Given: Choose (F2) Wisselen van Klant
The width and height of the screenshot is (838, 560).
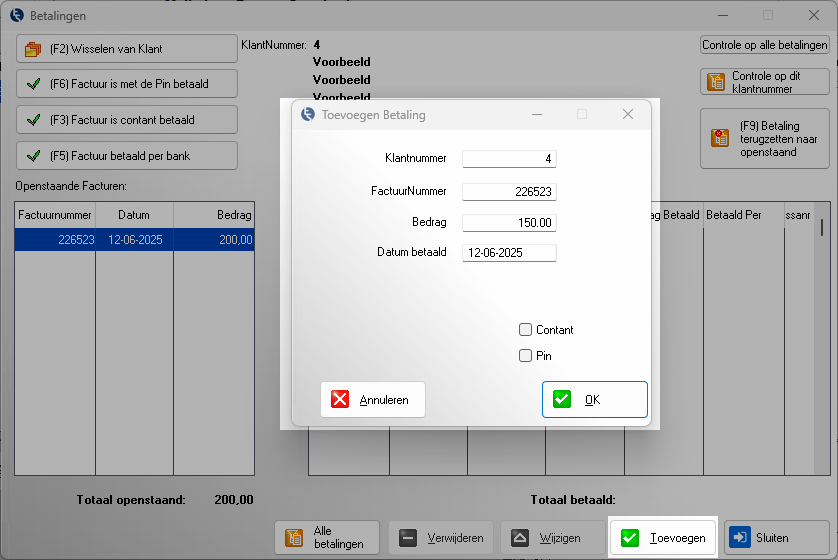Looking at the screenshot, I should pos(127,49).
